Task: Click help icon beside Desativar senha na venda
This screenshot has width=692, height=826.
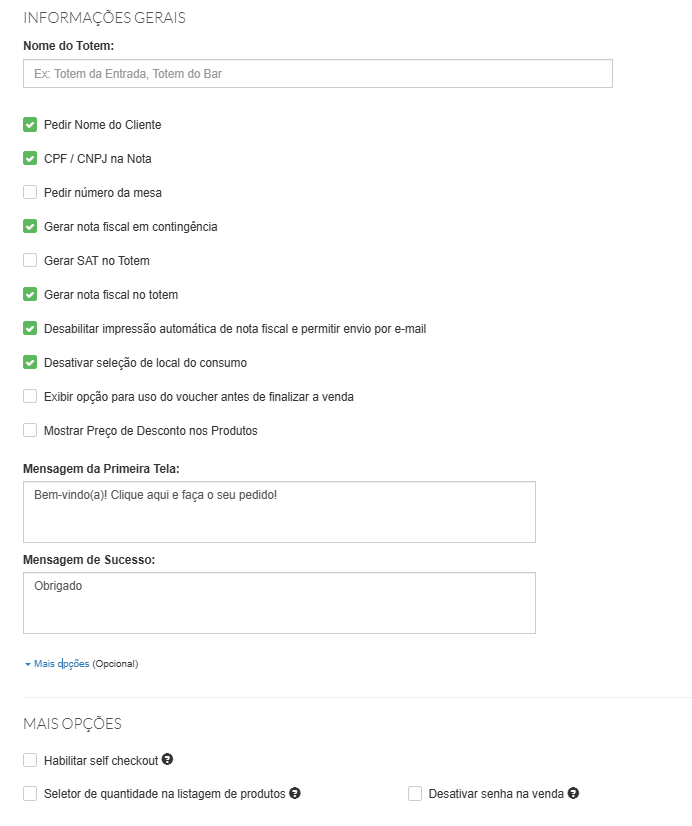Action: point(574,792)
